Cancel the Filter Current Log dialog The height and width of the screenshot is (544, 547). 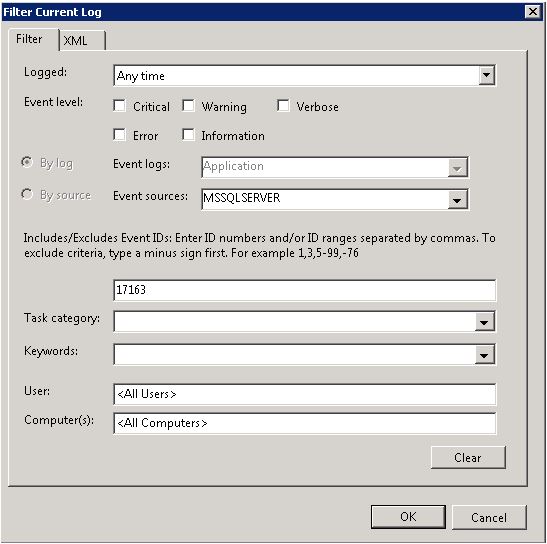[x=489, y=517]
